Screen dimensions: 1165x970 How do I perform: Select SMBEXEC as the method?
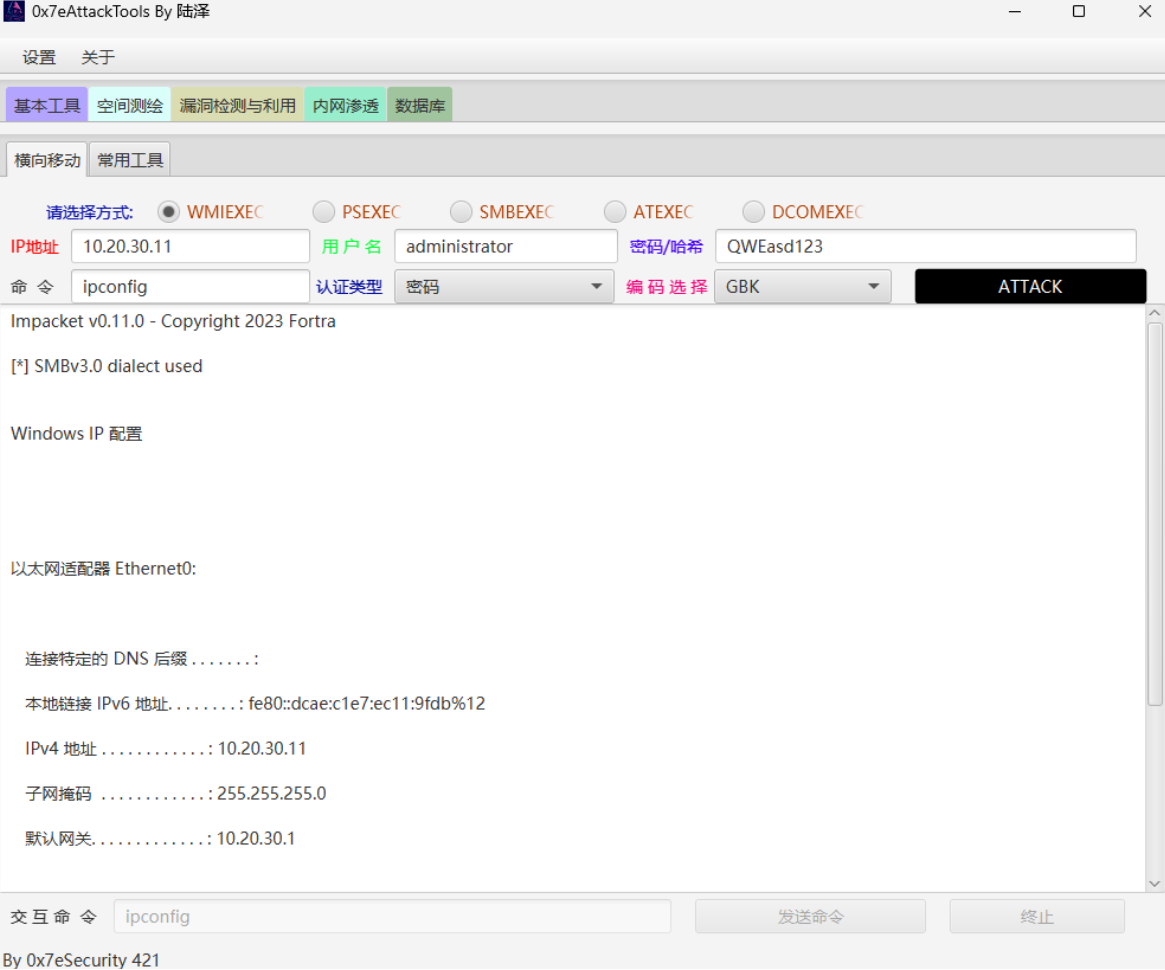461,212
